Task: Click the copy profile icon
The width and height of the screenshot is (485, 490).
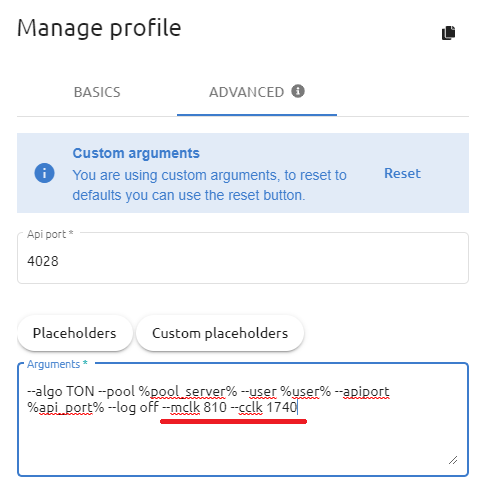Action: point(448,33)
